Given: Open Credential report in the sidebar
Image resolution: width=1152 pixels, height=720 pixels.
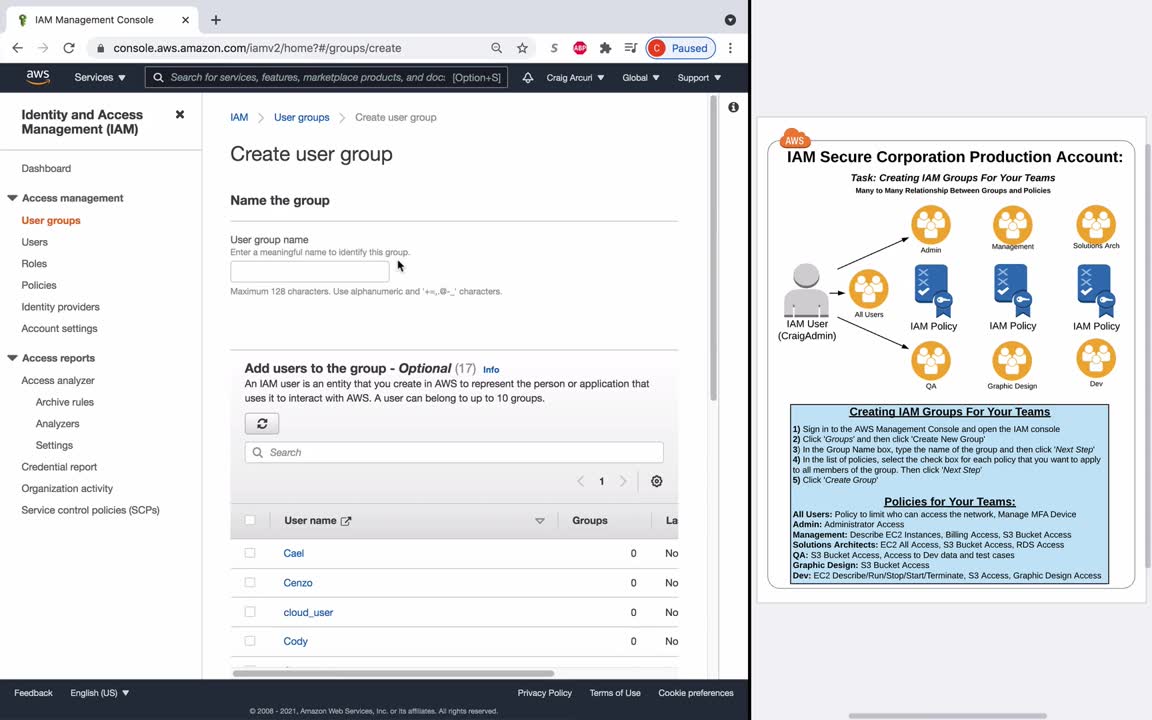Looking at the screenshot, I should (59, 467).
